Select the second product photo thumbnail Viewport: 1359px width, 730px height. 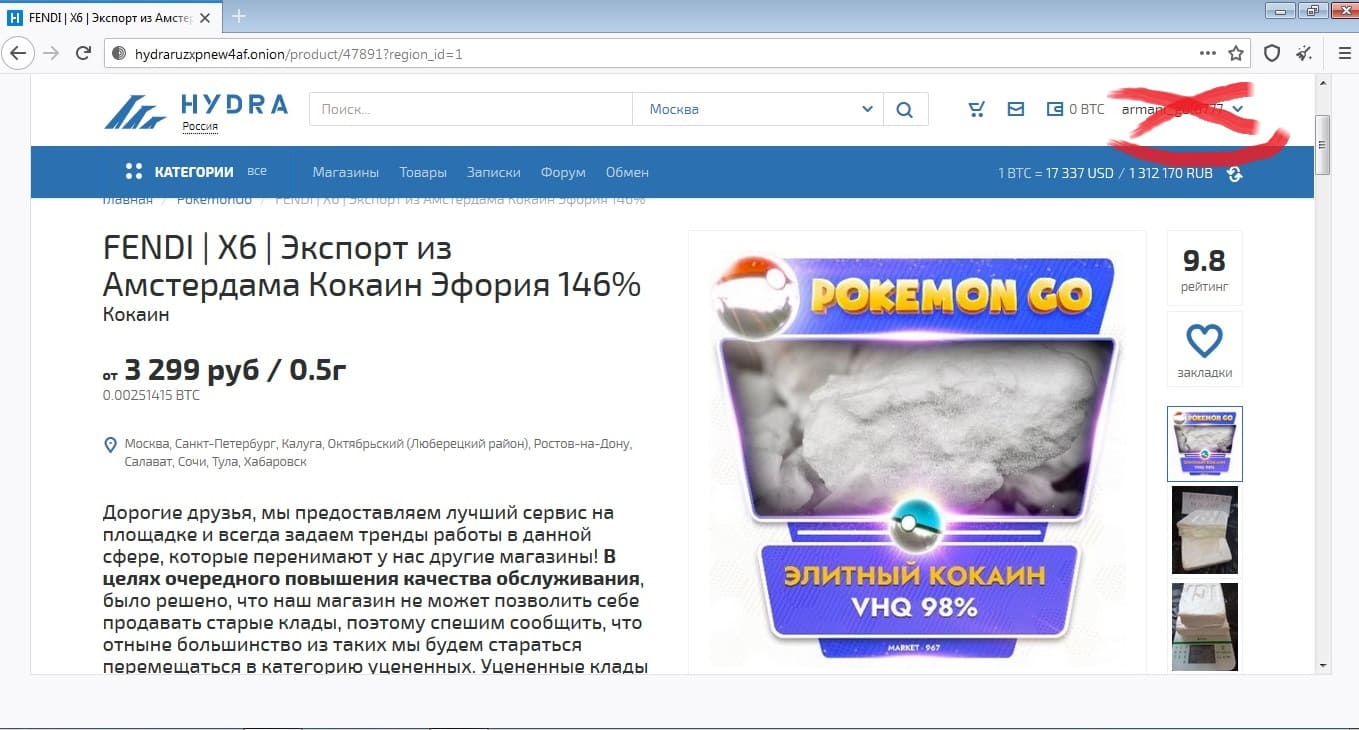pos(1204,530)
